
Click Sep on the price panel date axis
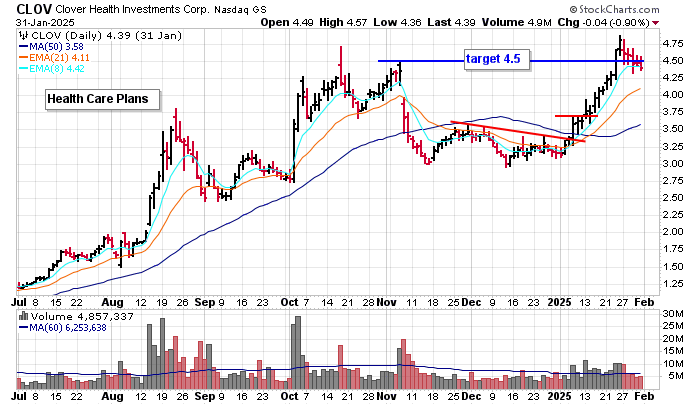click(205, 302)
